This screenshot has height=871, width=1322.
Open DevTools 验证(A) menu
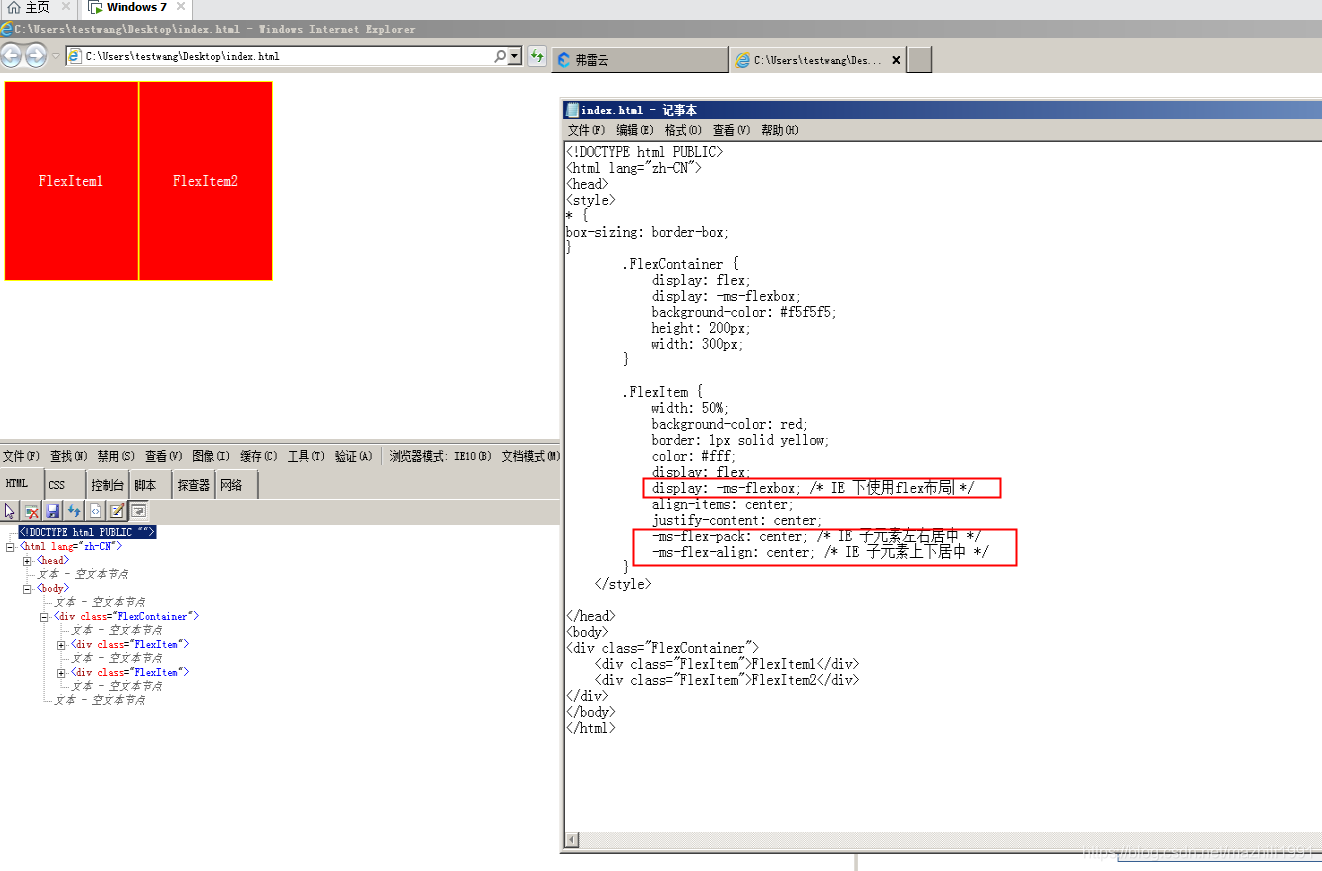tap(354, 456)
